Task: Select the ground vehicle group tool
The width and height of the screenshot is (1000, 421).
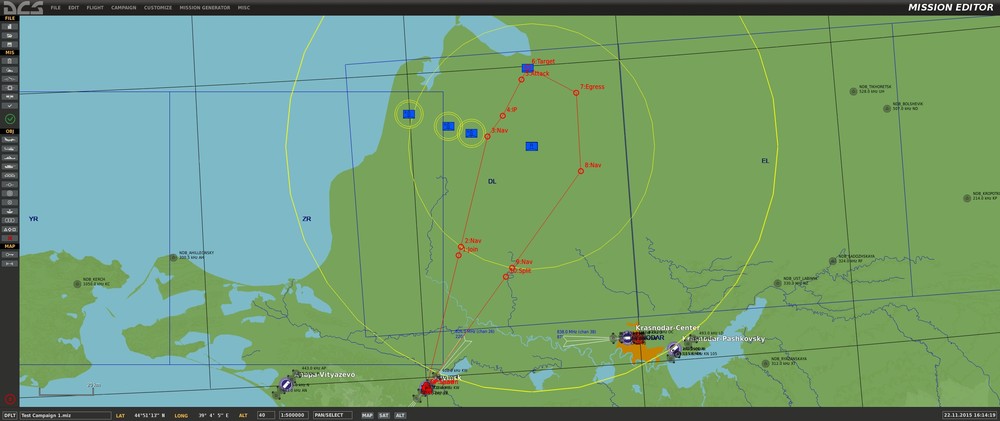Action: [x=10, y=166]
